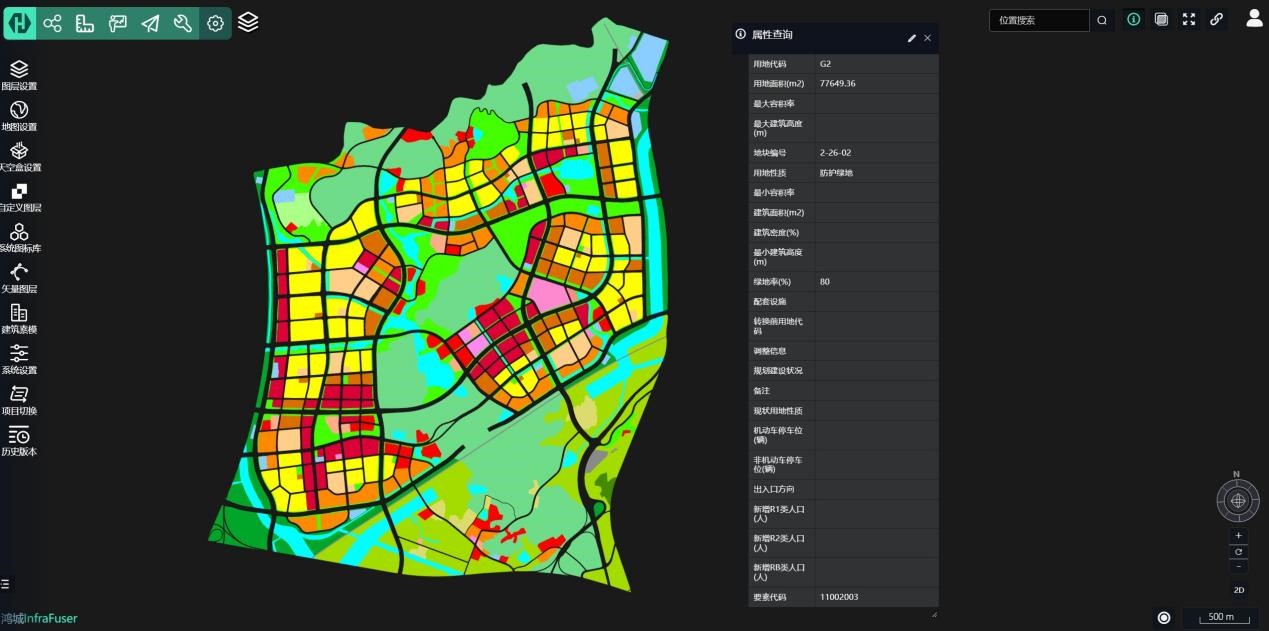Expand the bottom-left list menu icon

tap(5, 584)
